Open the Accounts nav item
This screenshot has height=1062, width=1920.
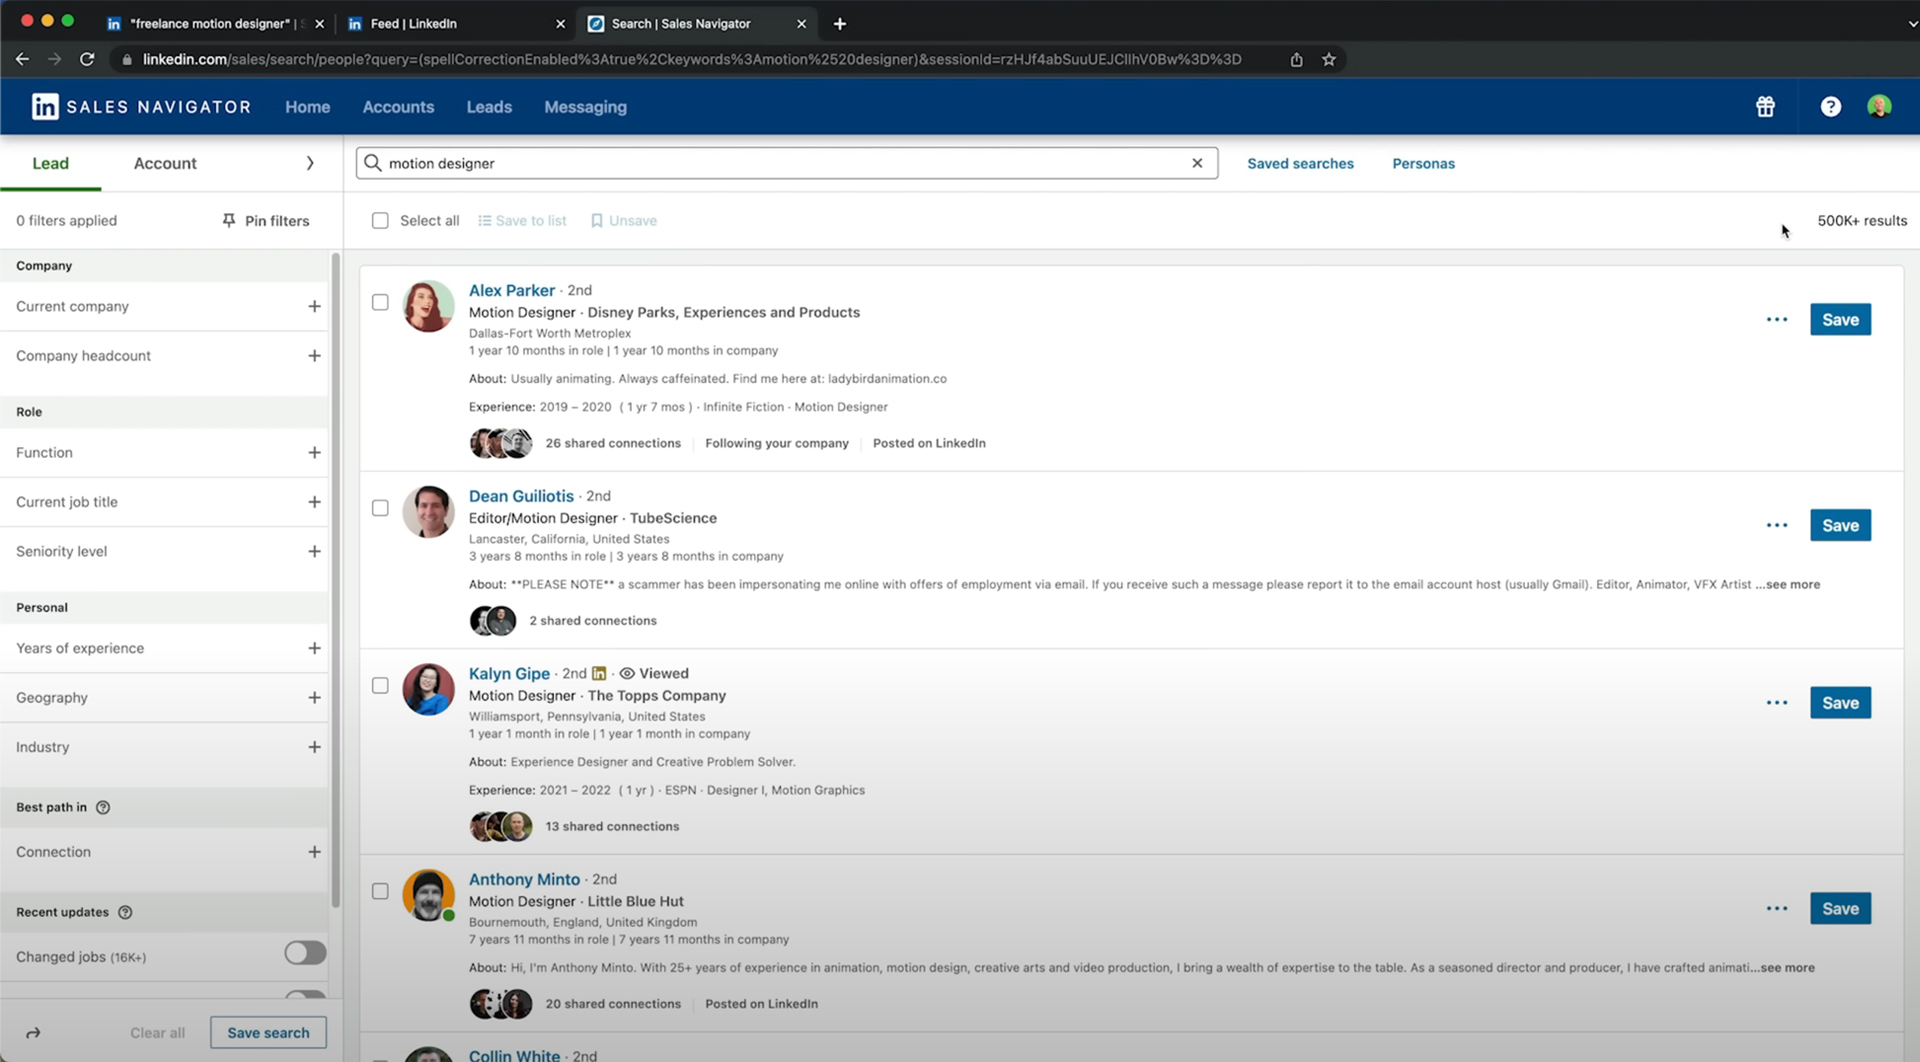398,107
